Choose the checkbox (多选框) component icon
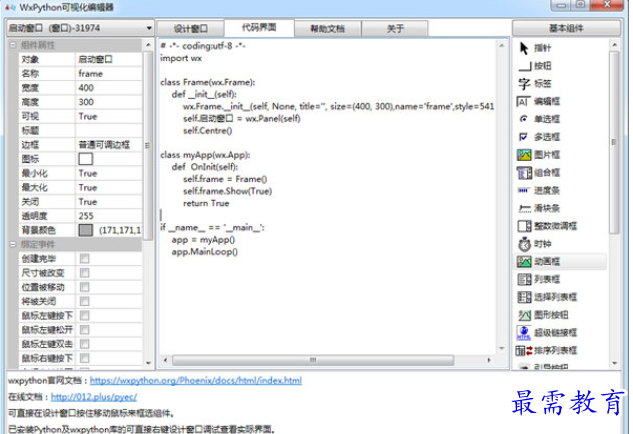 coord(523,137)
